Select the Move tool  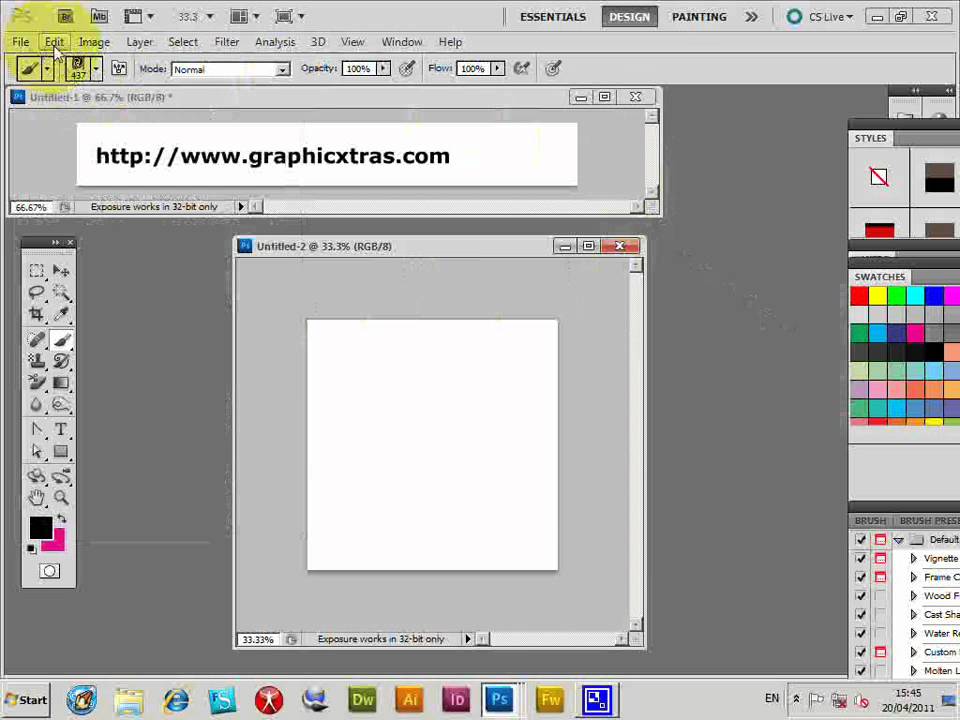[x=61, y=270]
